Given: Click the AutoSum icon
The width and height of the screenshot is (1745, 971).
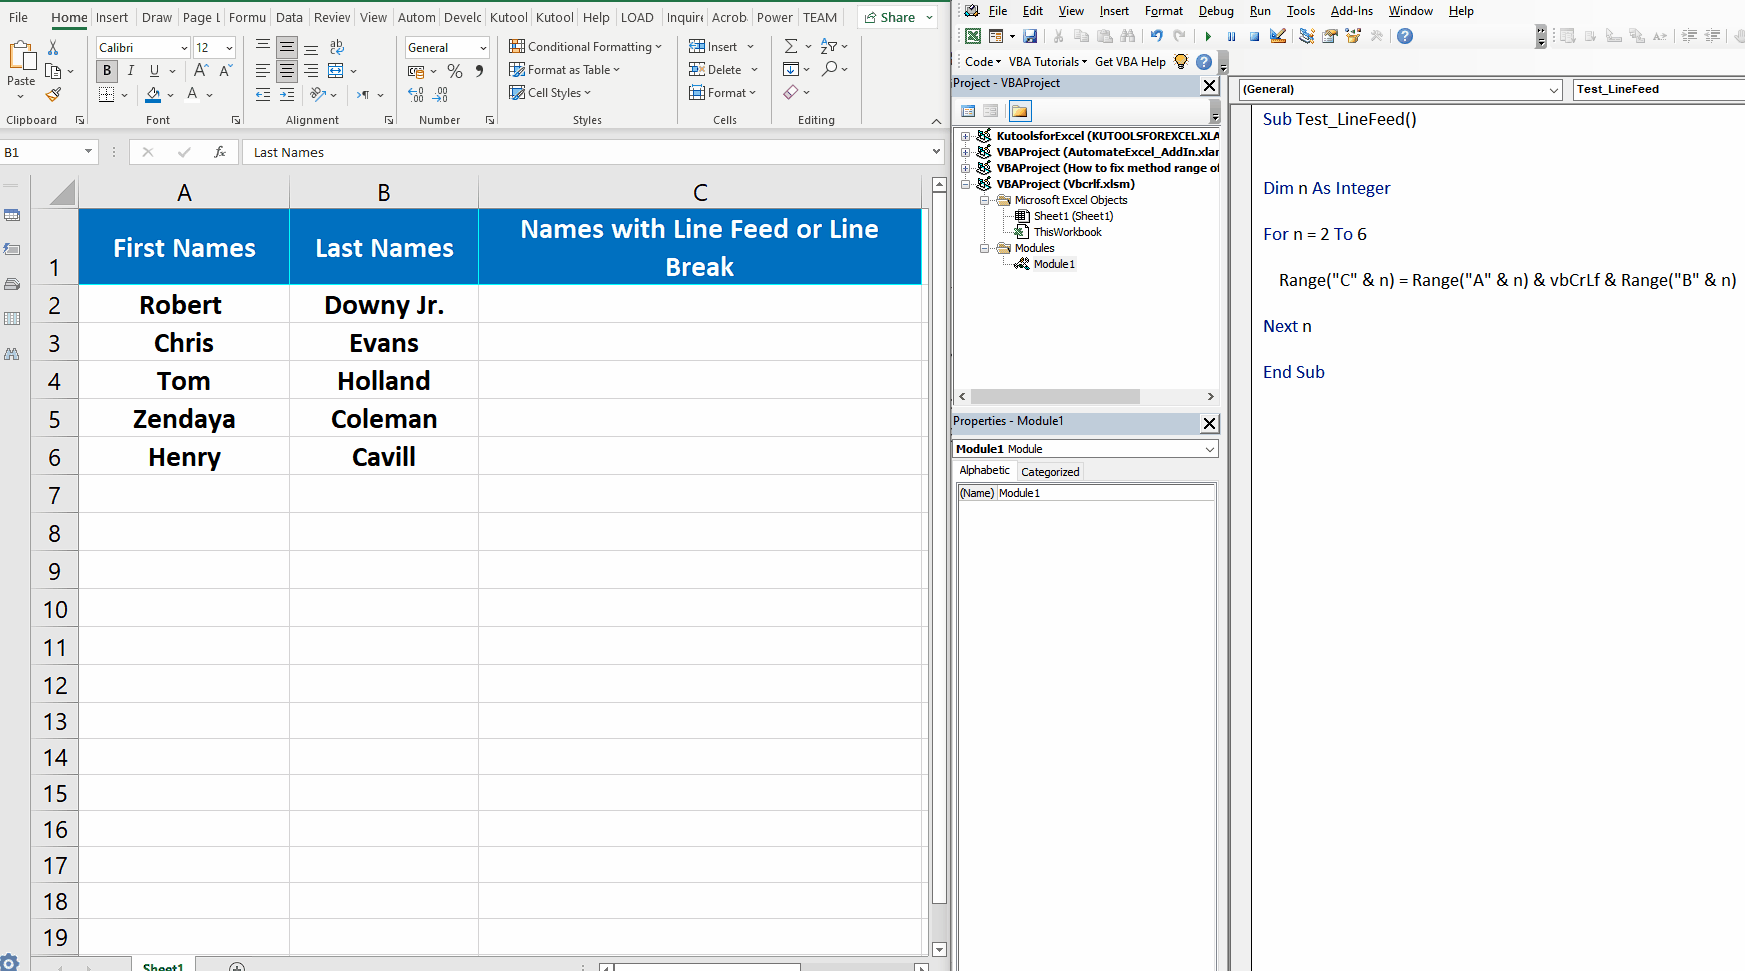Looking at the screenshot, I should point(790,45).
